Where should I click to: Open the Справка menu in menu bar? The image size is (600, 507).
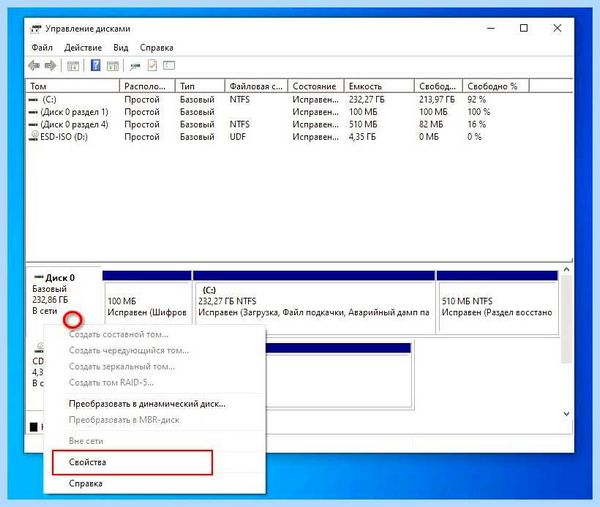[157, 47]
